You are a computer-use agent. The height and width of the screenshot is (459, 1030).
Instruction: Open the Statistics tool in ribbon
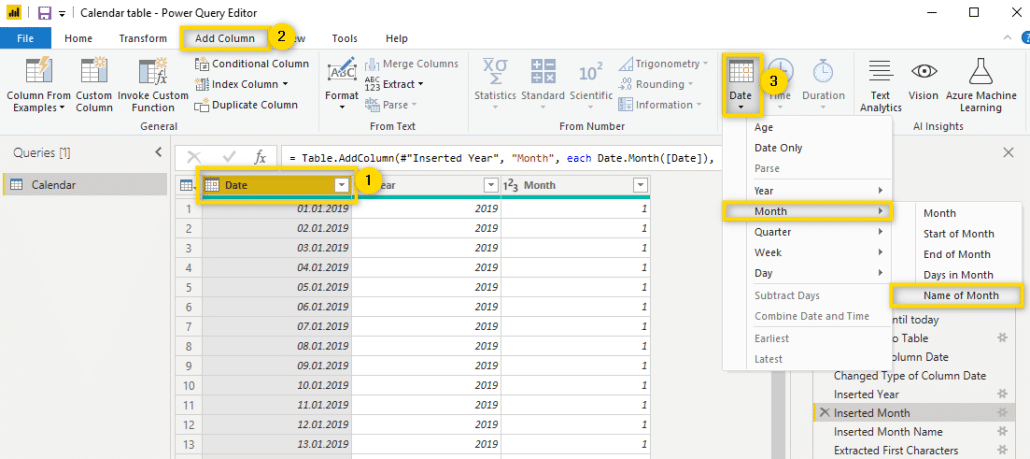pos(495,74)
